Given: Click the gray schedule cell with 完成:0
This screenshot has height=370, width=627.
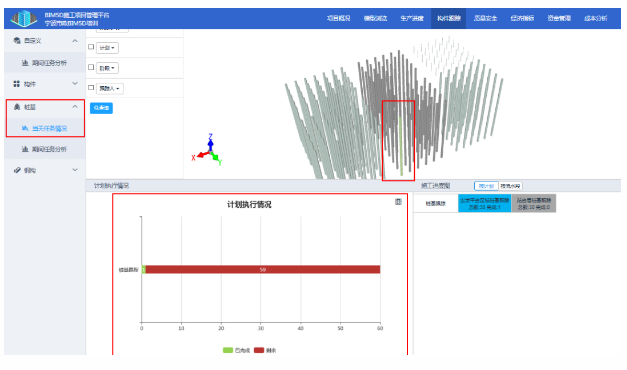Looking at the screenshot, I should (x=534, y=204).
